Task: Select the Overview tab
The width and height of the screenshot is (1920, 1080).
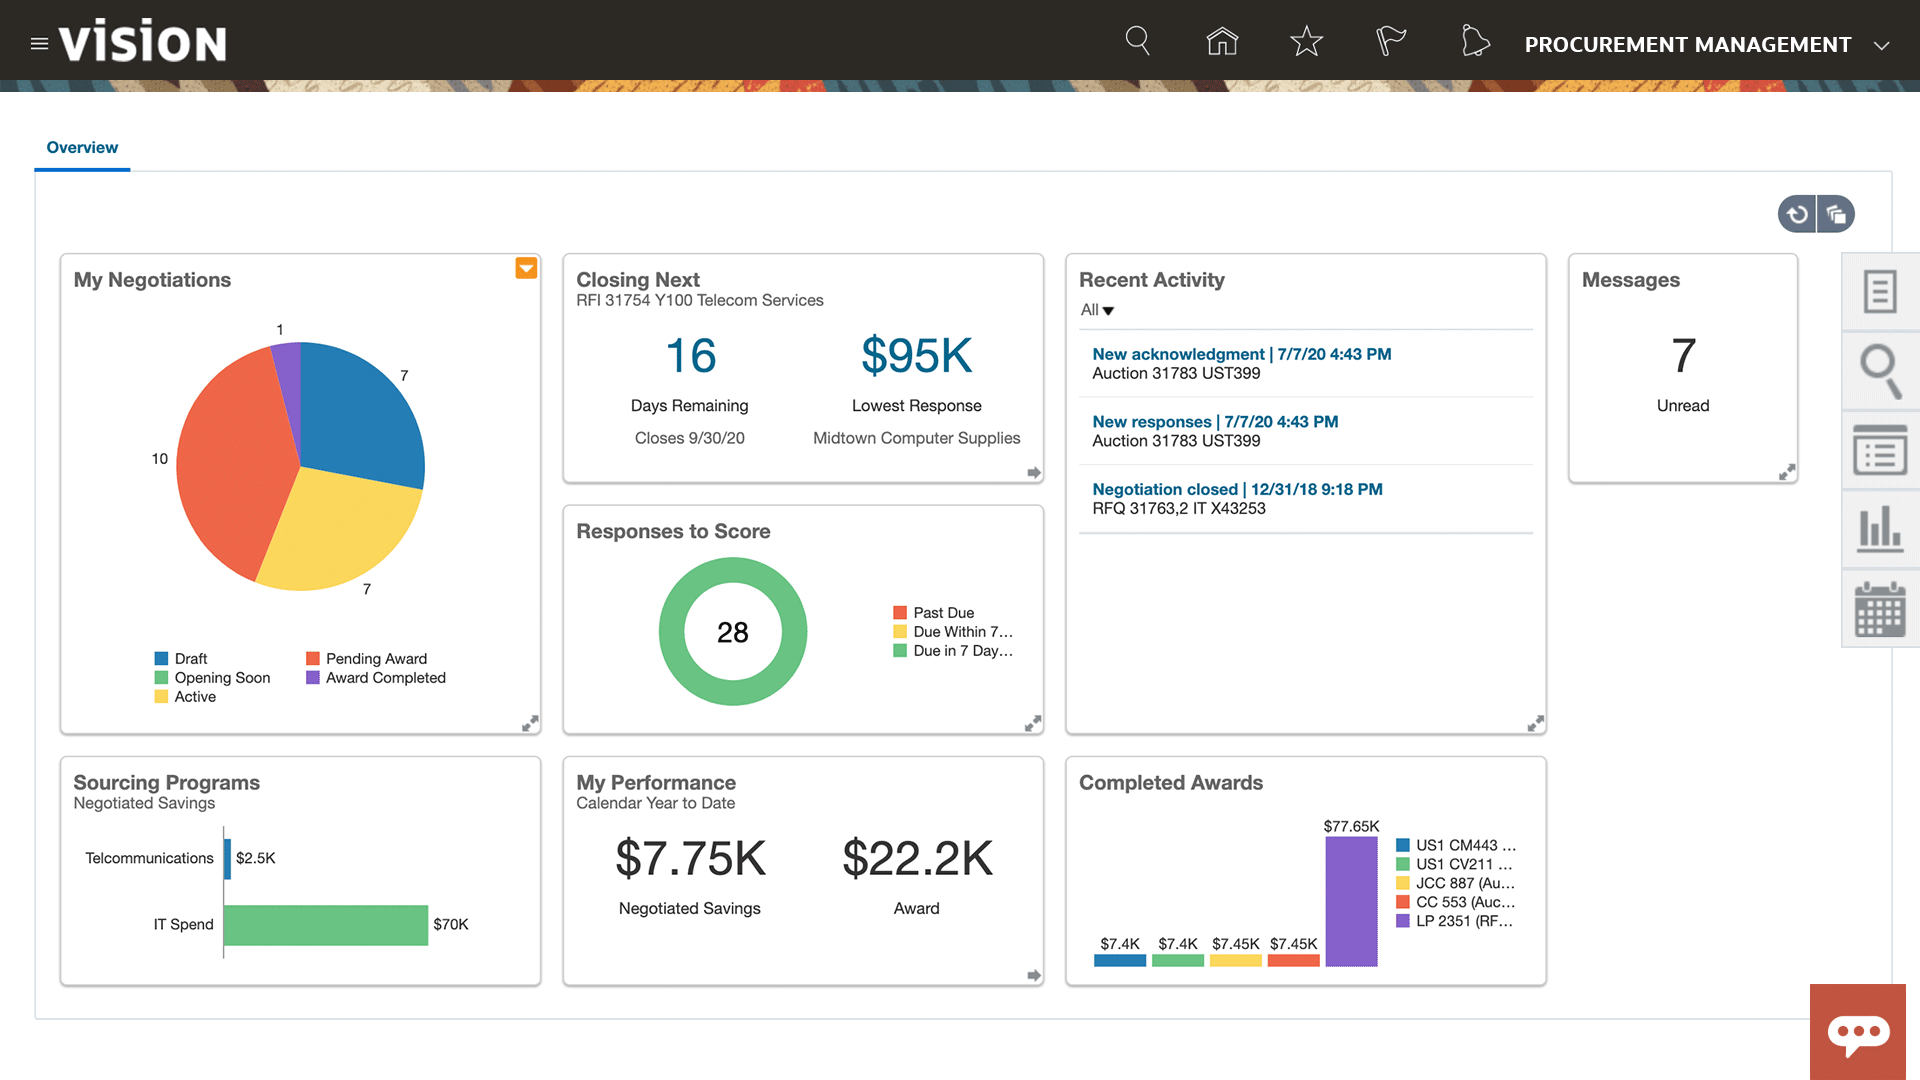Action: (x=82, y=148)
